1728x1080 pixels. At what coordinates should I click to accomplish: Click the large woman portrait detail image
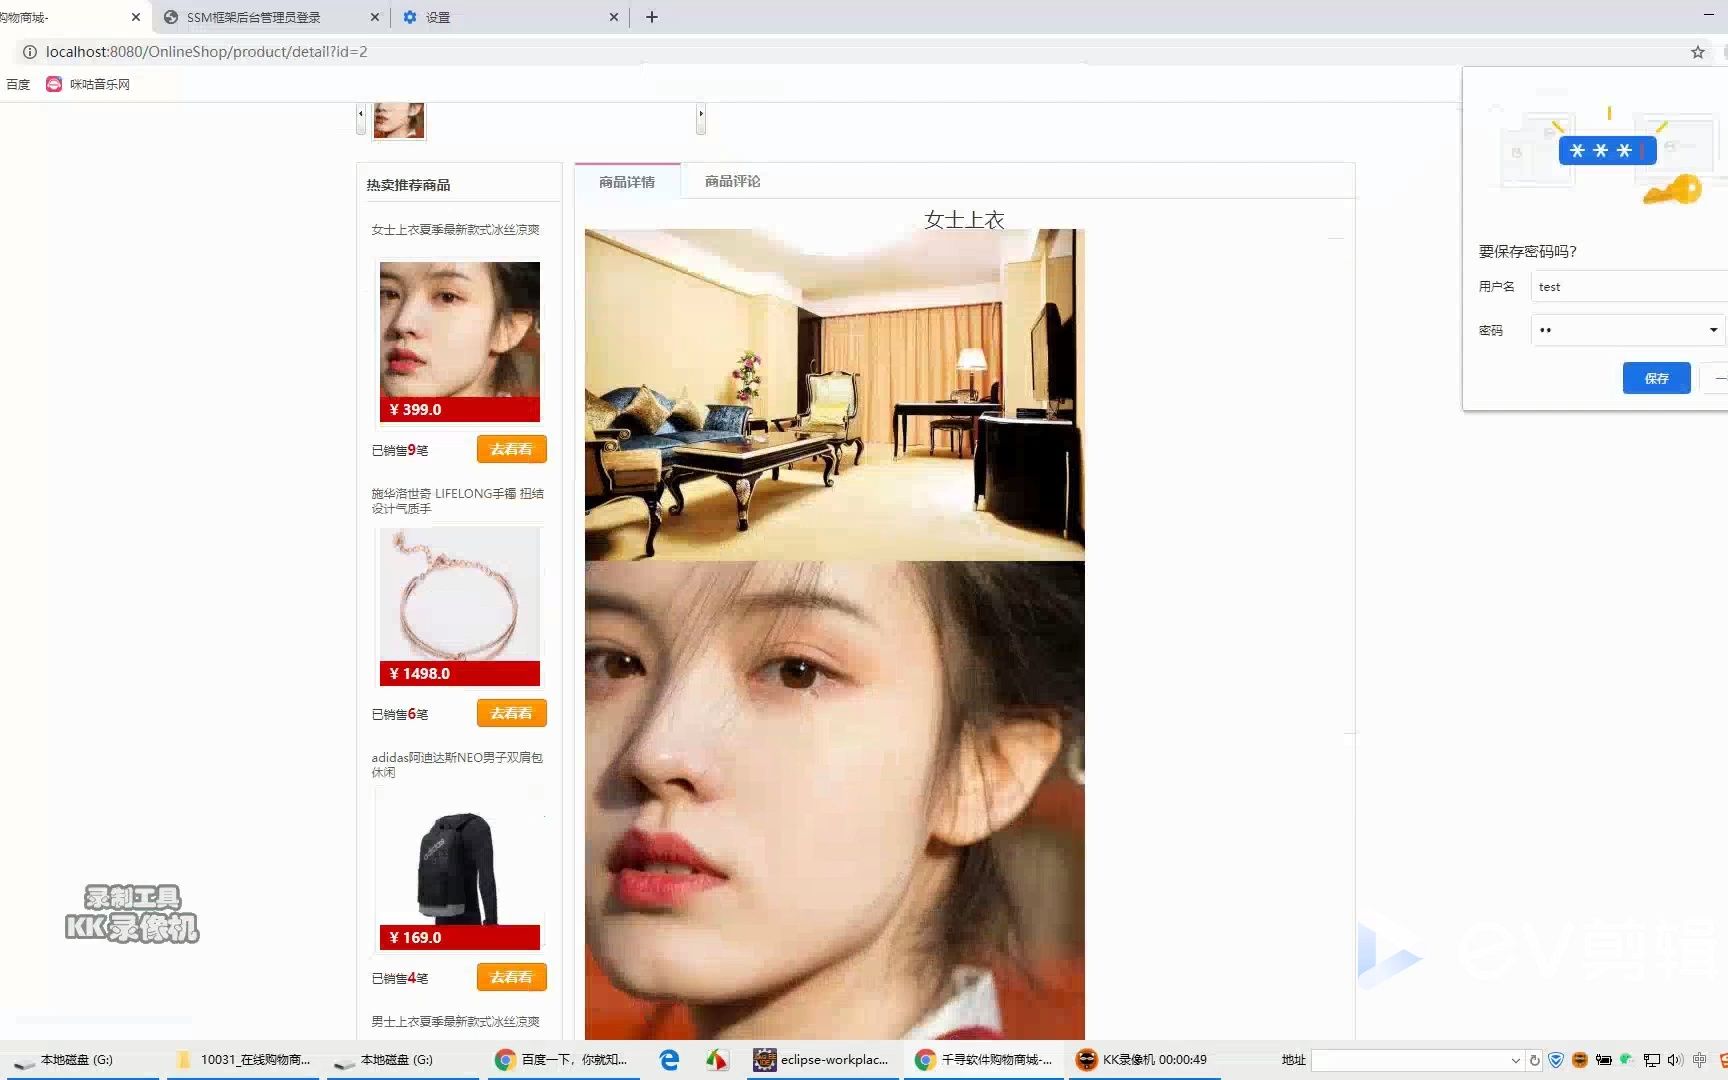coord(834,800)
